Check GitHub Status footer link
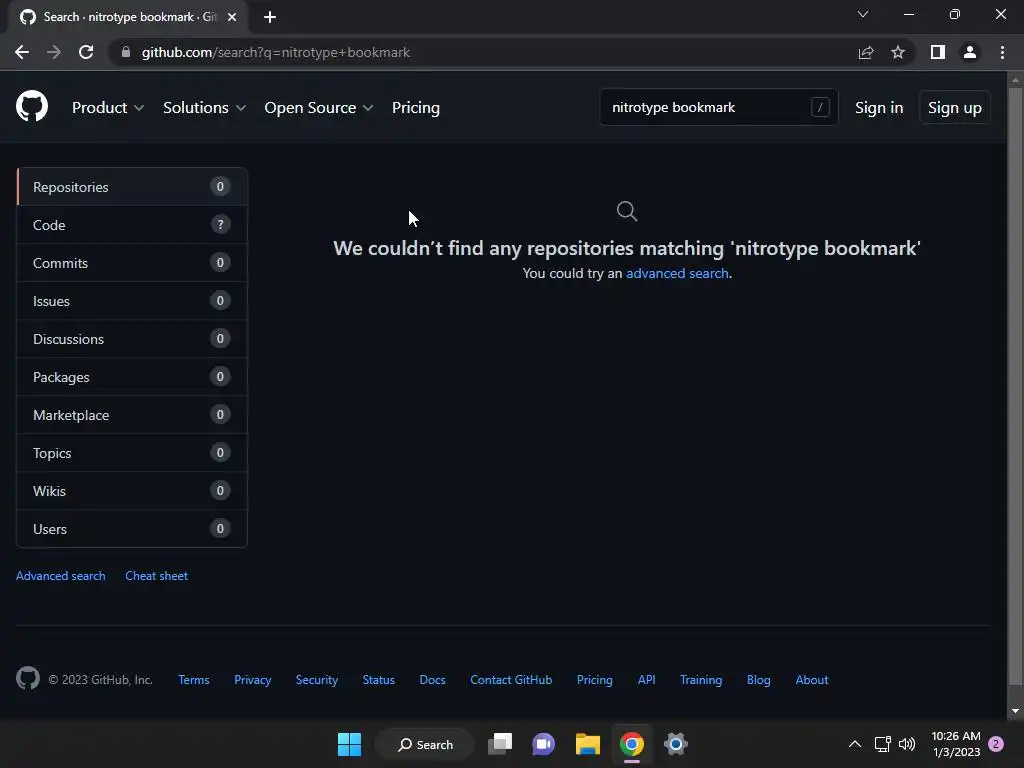Image resolution: width=1024 pixels, height=768 pixels. [x=379, y=679]
